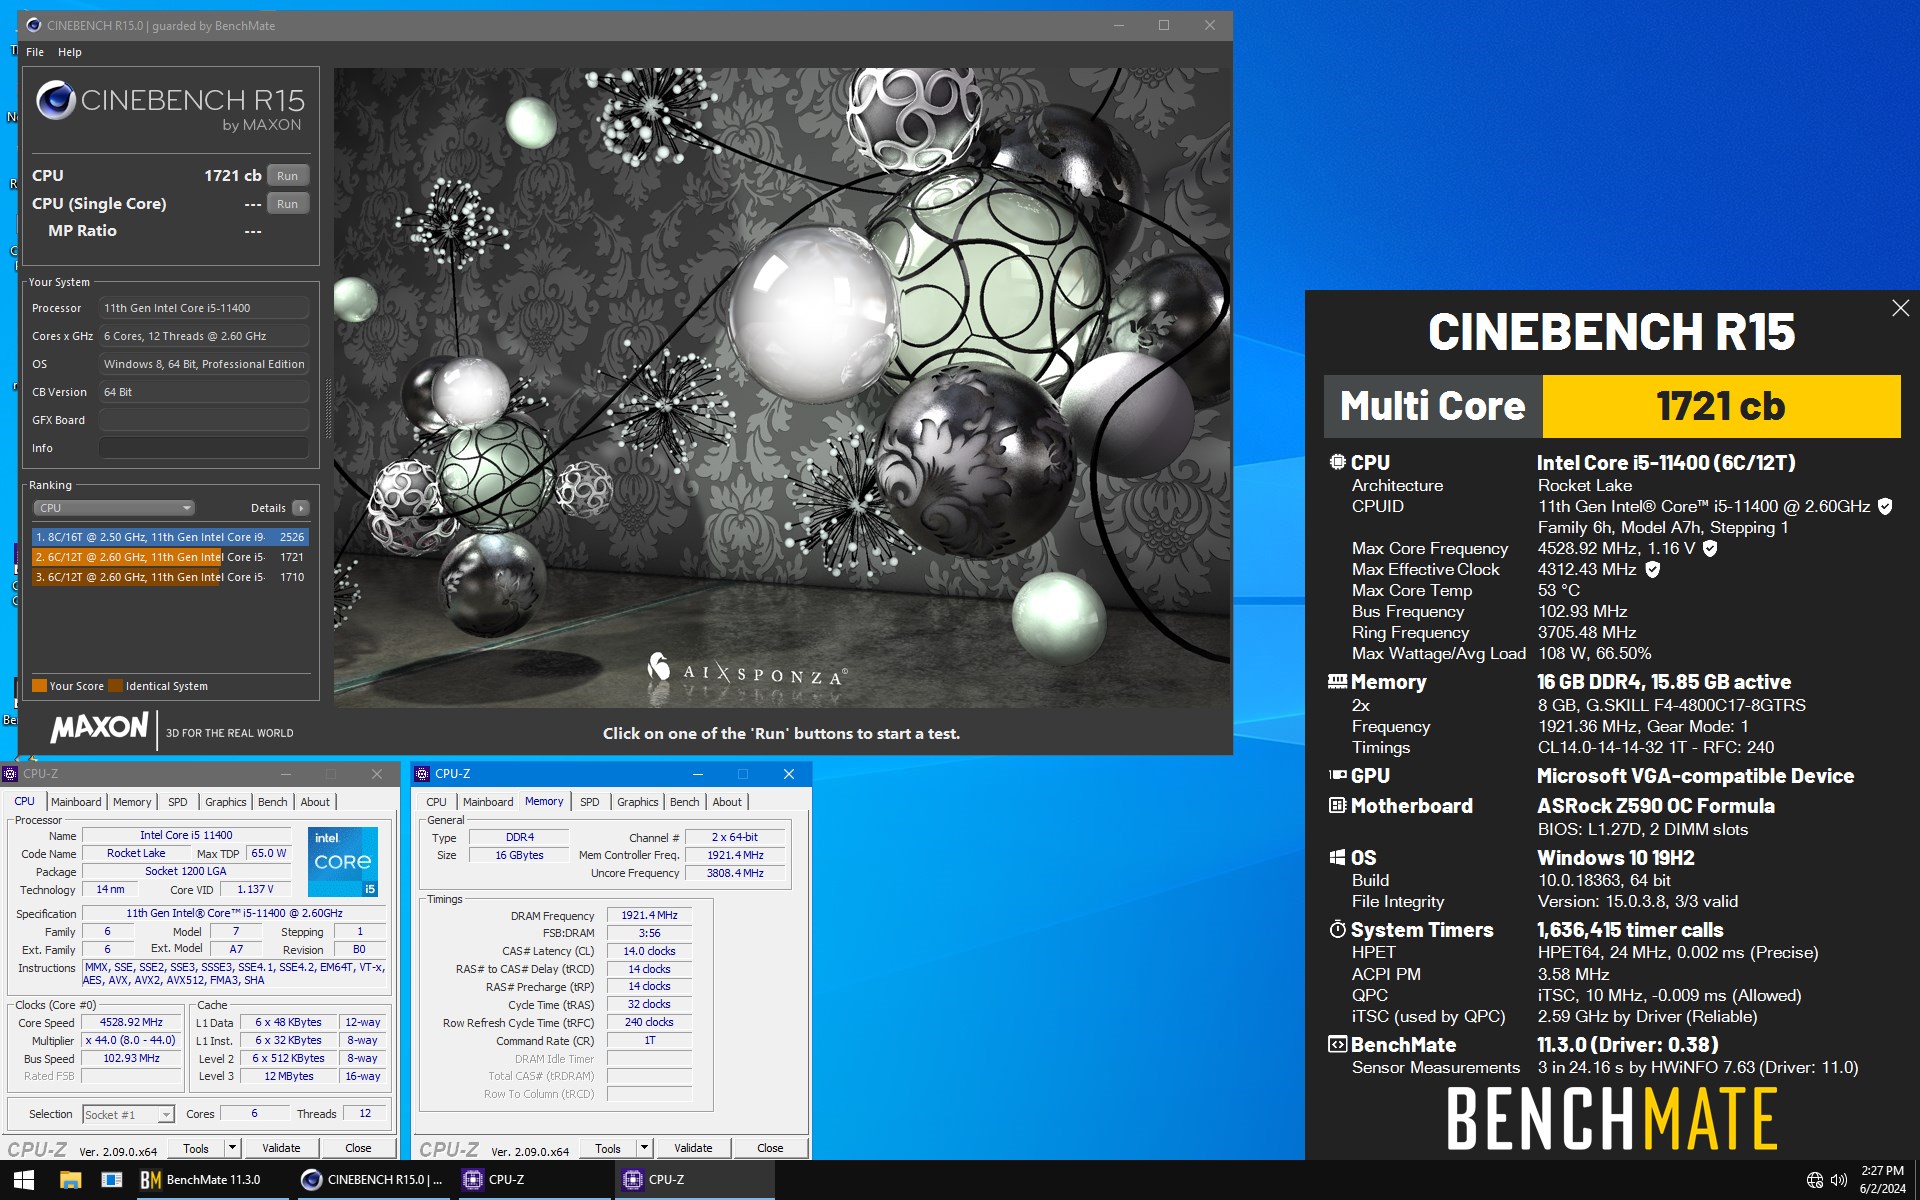1920x1200 pixels.
Task: Open Bench tab in left CPU-Z window
Action: tap(273, 802)
